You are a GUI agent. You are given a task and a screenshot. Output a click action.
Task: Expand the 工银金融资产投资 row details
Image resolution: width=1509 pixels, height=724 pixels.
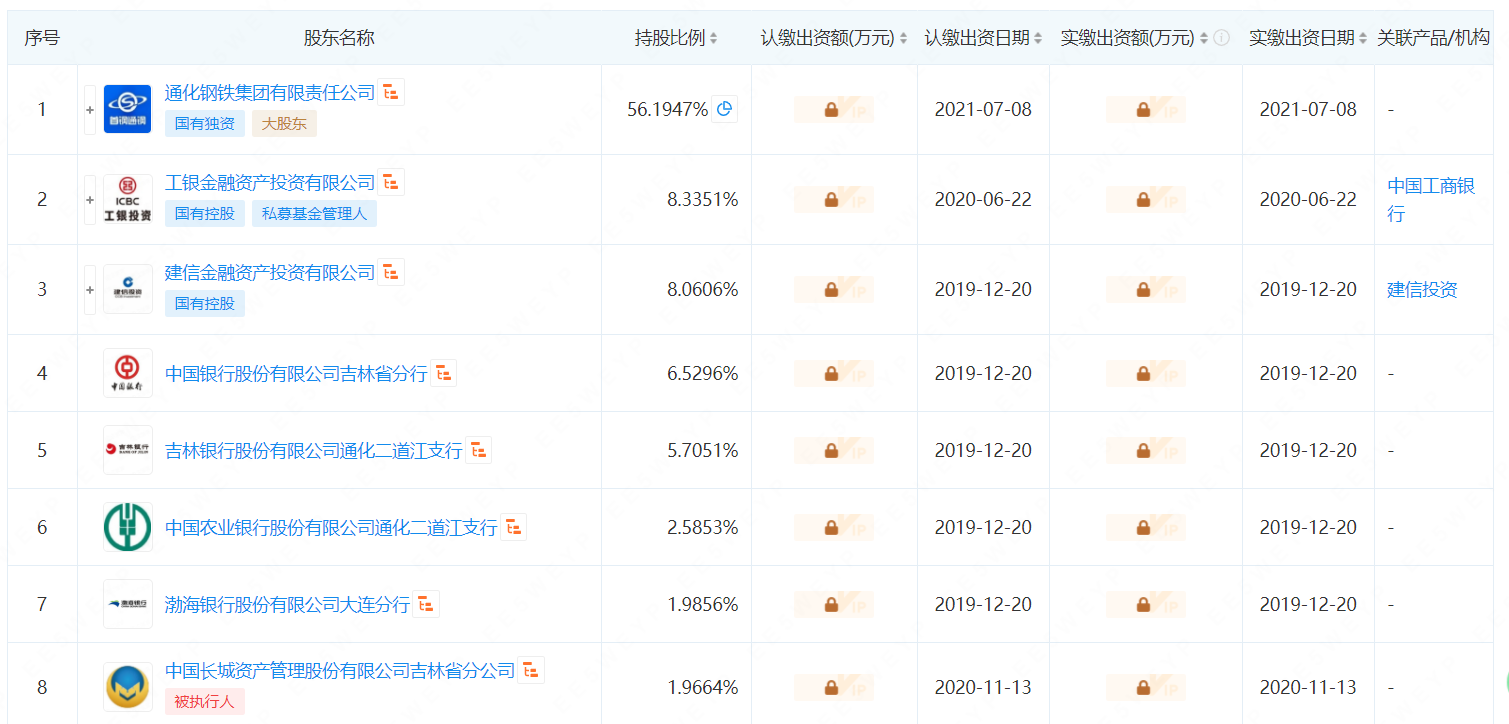(x=90, y=200)
